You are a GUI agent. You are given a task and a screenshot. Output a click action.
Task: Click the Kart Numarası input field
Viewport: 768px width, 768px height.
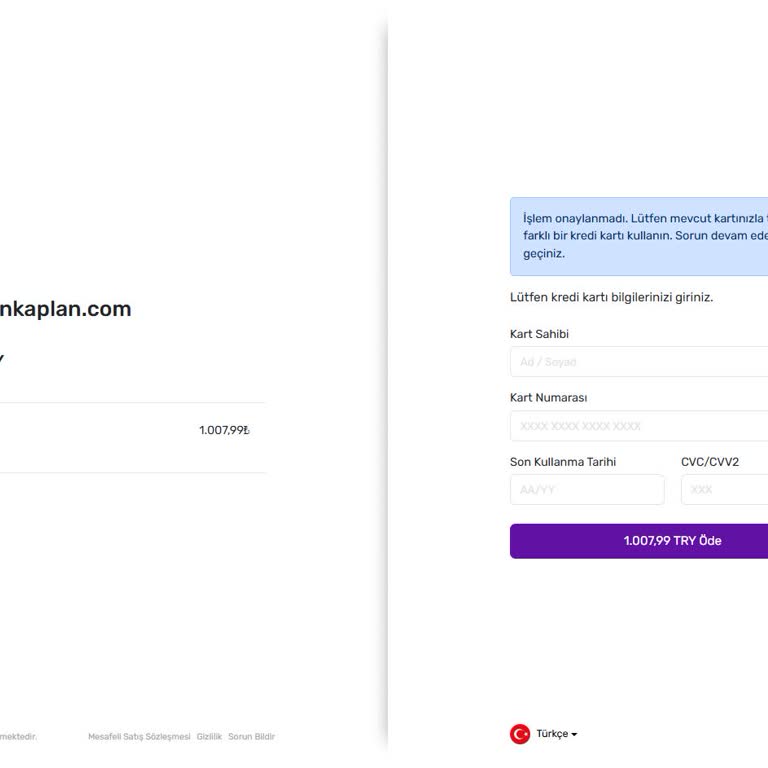[640, 426]
